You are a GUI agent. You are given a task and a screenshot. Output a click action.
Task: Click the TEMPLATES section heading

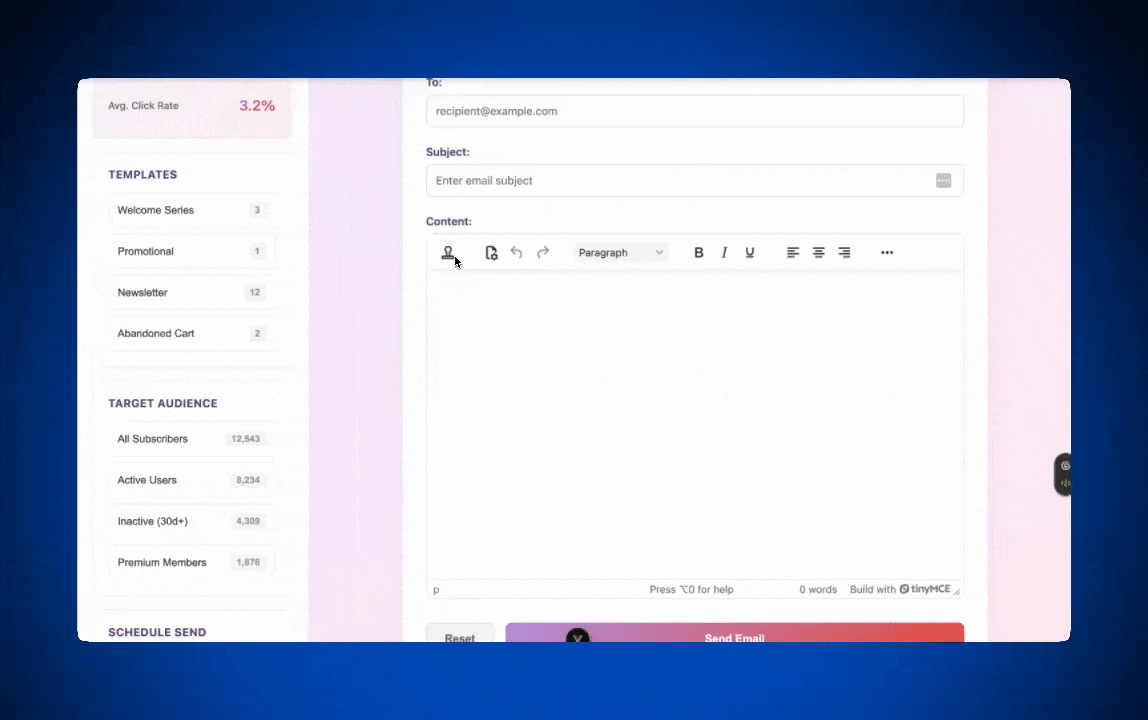click(x=143, y=174)
